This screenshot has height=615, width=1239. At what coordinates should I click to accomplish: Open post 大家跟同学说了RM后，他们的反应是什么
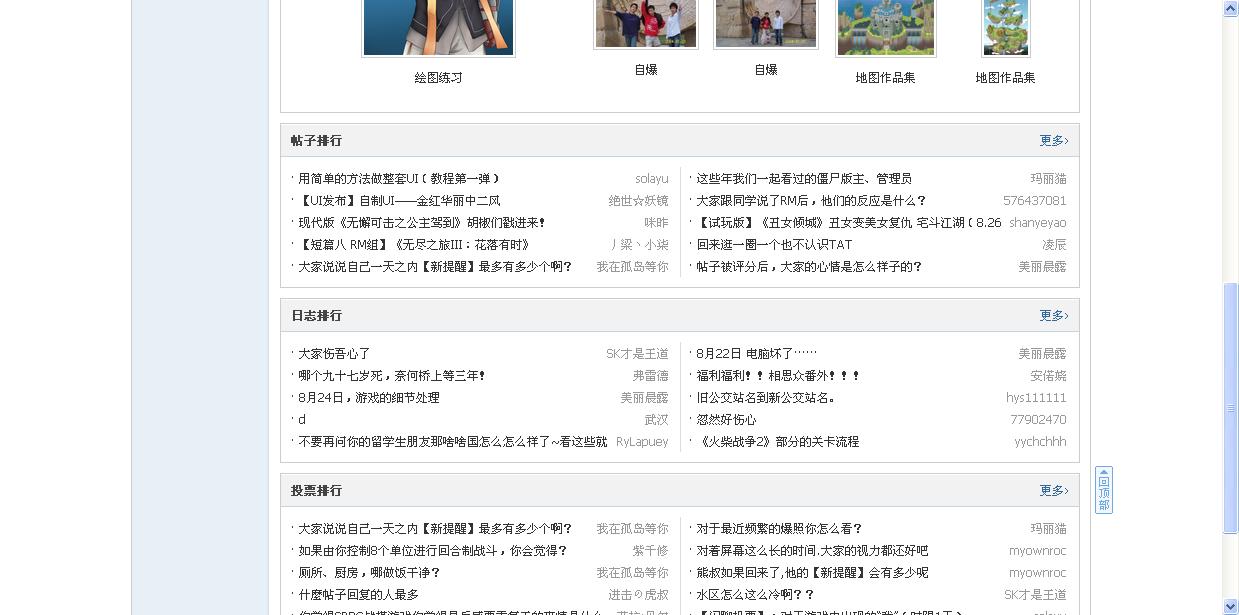point(812,201)
